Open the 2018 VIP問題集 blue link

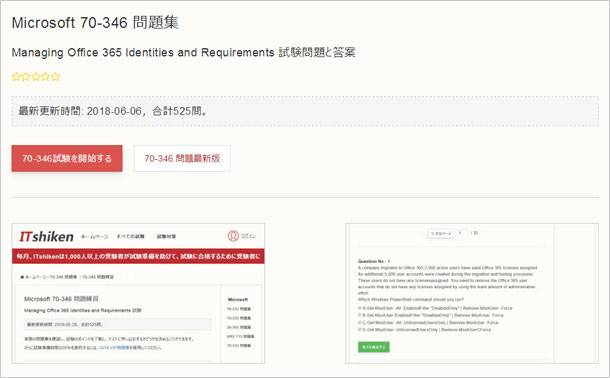pyautogui.click(x=114, y=348)
